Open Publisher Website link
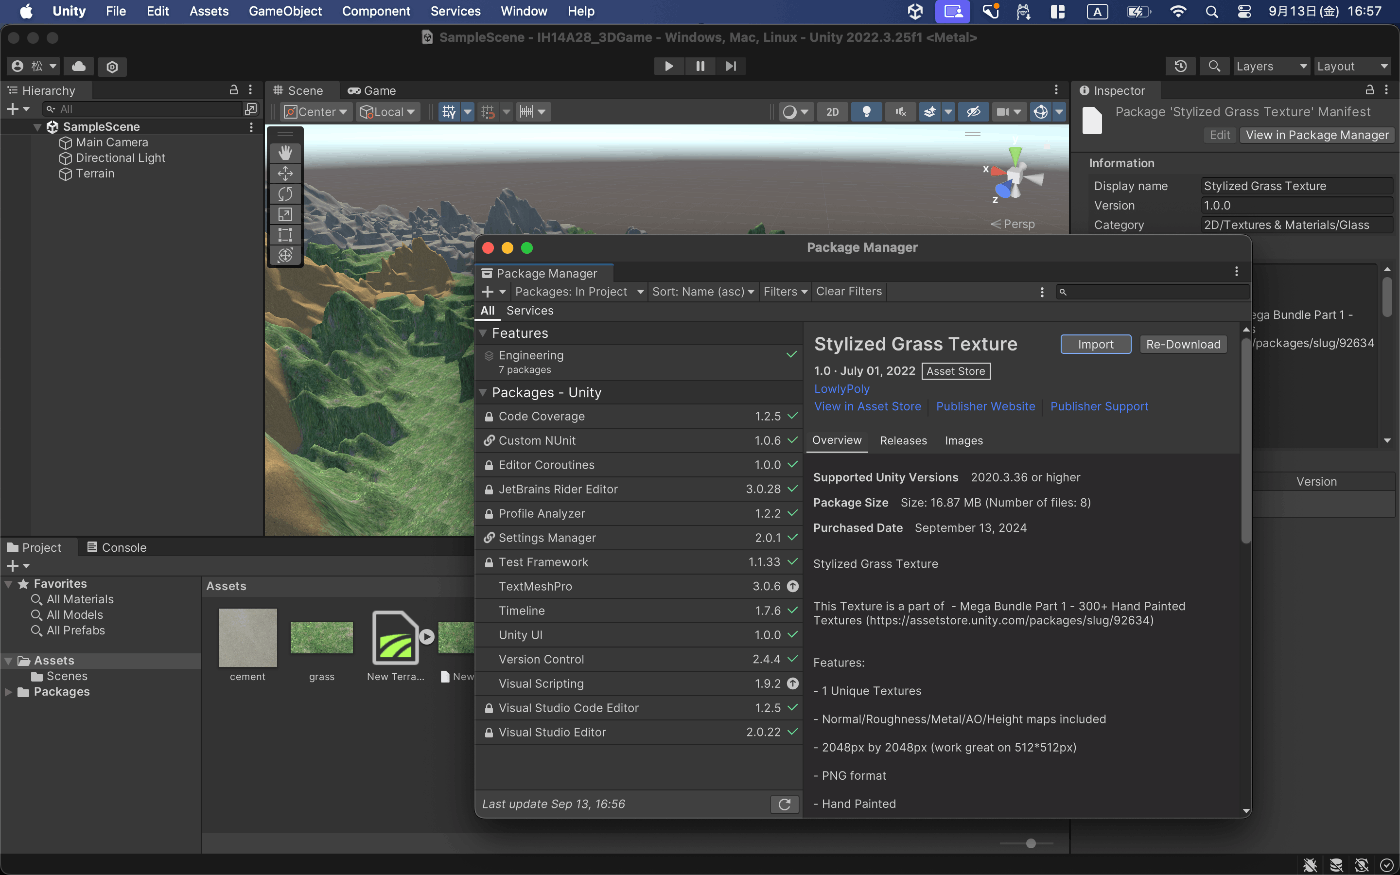Image resolution: width=1400 pixels, height=875 pixels. 986,407
